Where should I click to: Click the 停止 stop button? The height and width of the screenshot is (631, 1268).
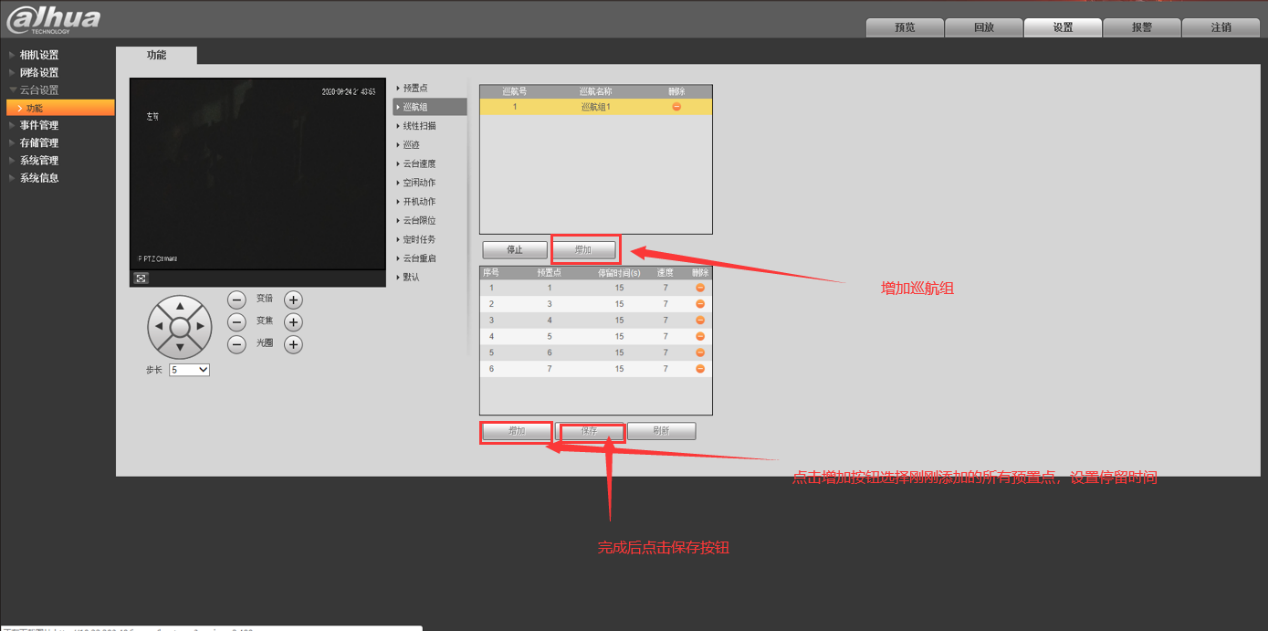click(x=514, y=250)
